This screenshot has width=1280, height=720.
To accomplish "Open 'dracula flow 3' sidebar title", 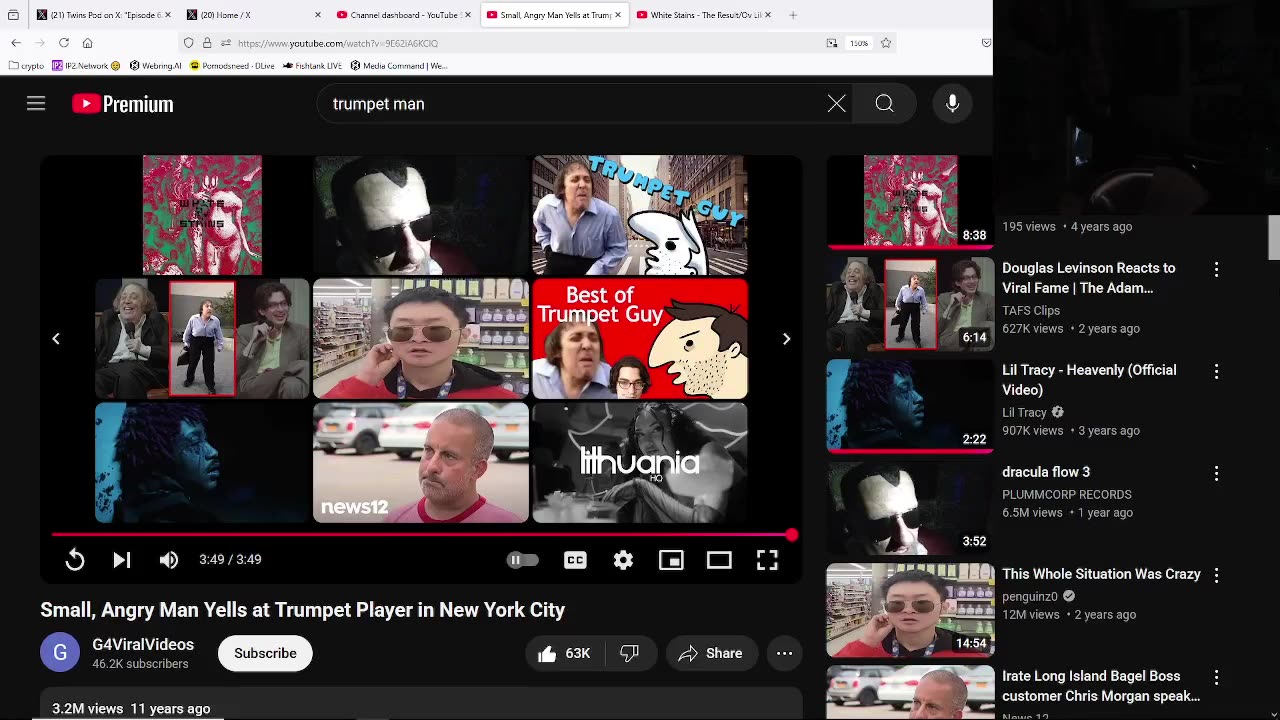I will [1046, 472].
